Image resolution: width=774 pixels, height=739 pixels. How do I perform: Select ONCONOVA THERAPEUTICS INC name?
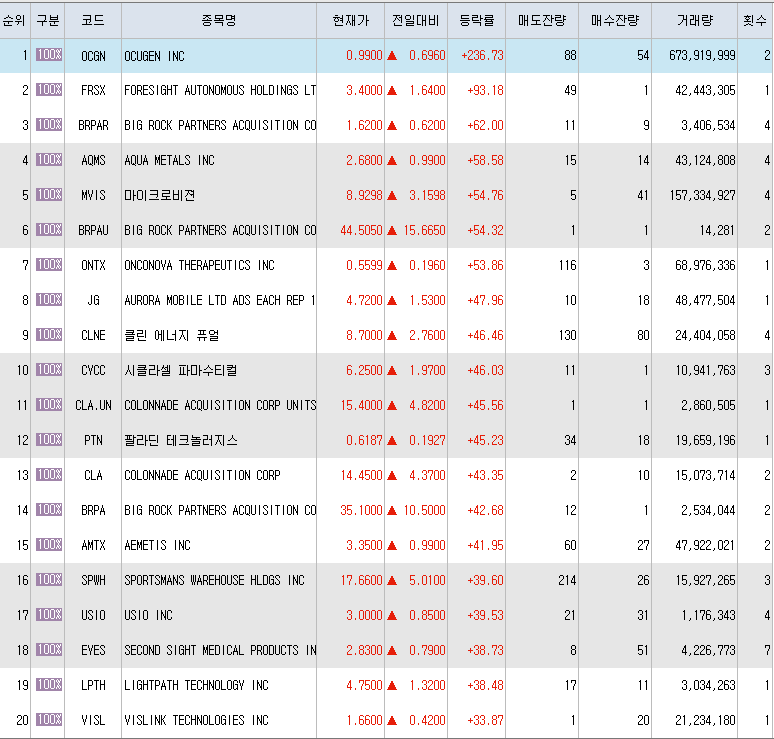click(199, 266)
